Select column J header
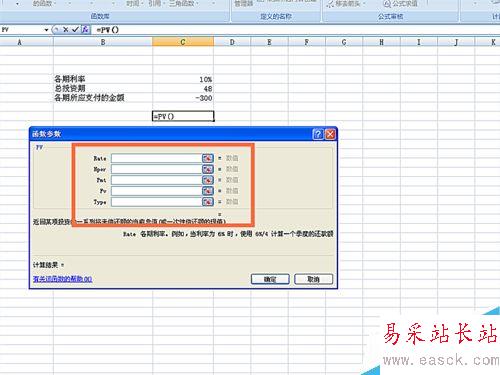Screen dimensions: 500x375 [456, 42]
